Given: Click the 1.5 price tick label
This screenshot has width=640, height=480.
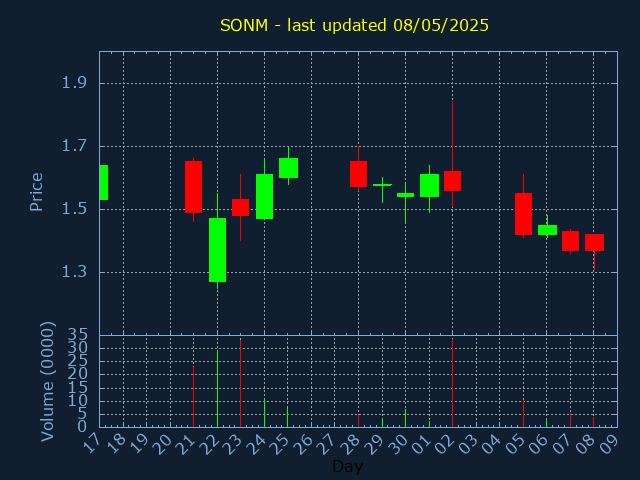Looking at the screenshot, I should [x=74, y=209].
